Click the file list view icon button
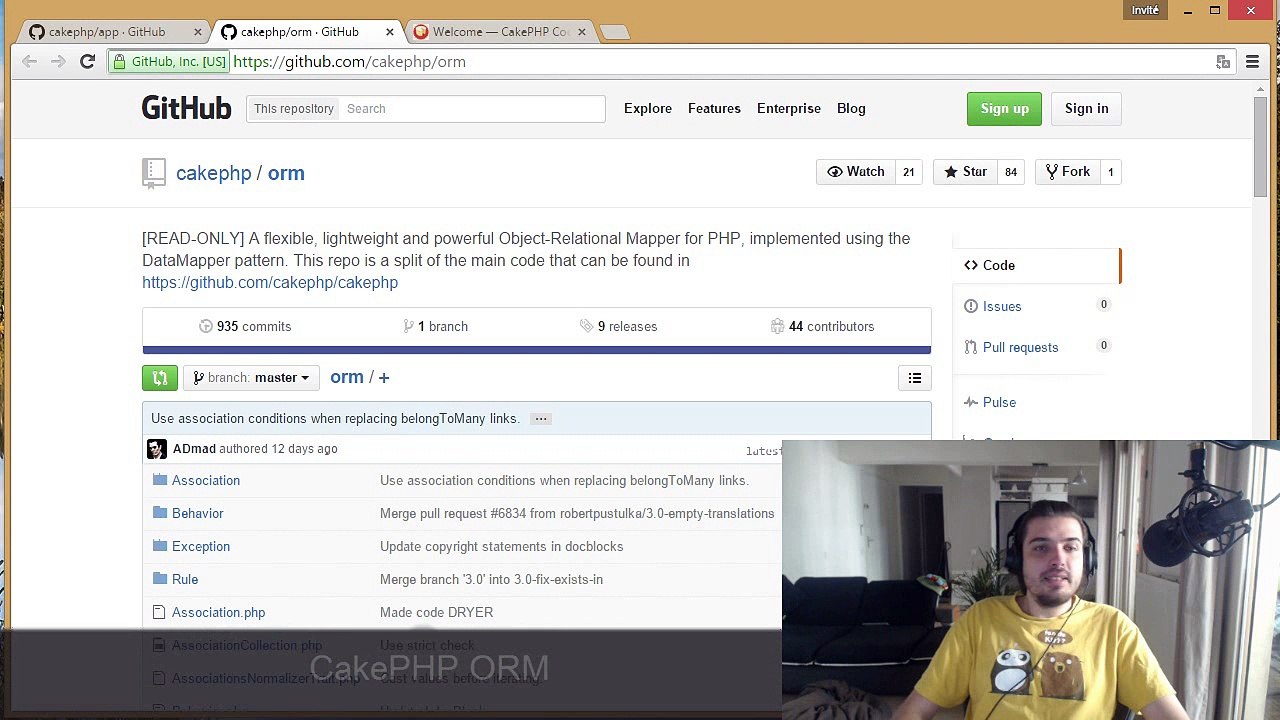Image resolution: width=1280 pixels, height=720 pixels. coord(914,377)
